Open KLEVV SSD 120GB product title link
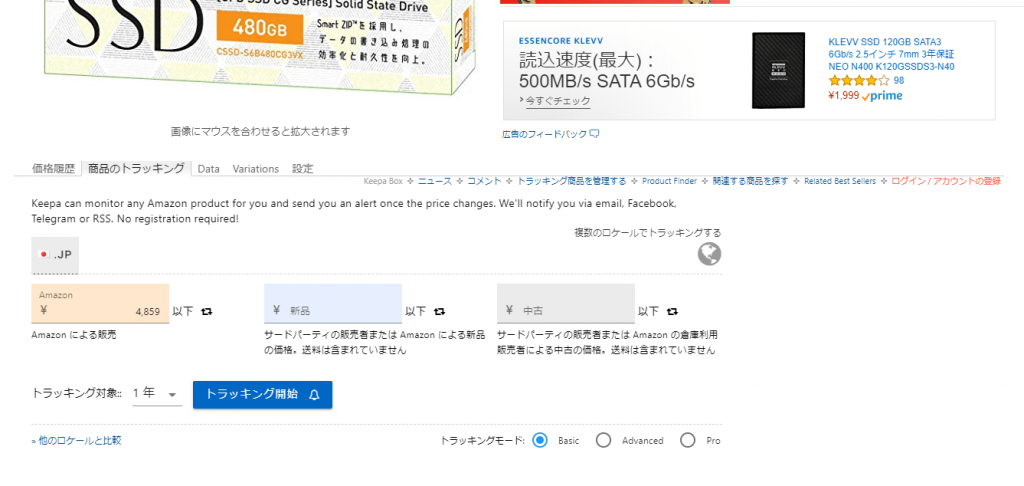Viewport: 1024px width, 486px height. coord(891,54)
